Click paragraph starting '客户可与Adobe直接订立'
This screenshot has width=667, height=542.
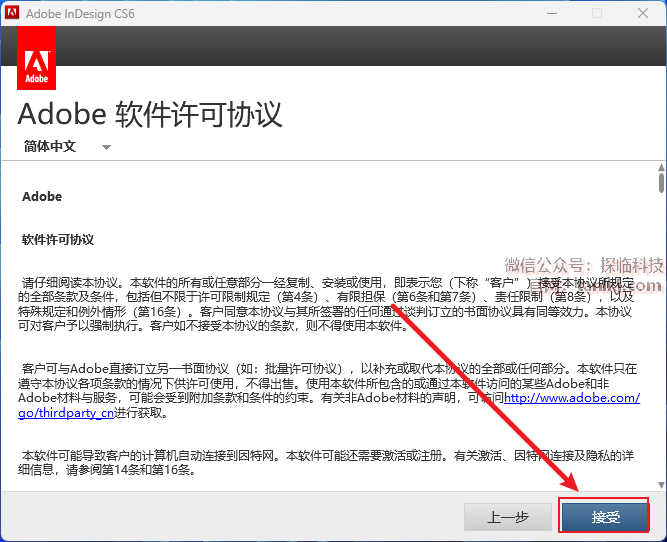[x=328, y=391]
